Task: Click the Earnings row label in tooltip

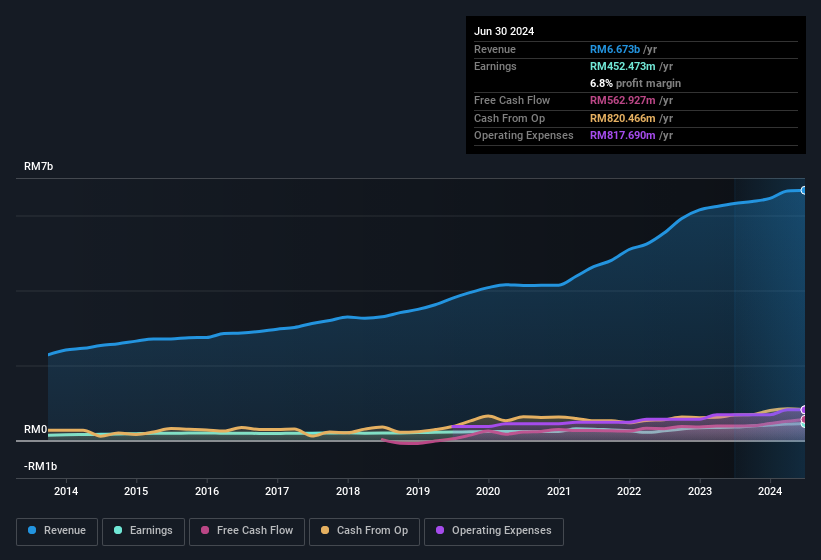Action: point(495,66)
